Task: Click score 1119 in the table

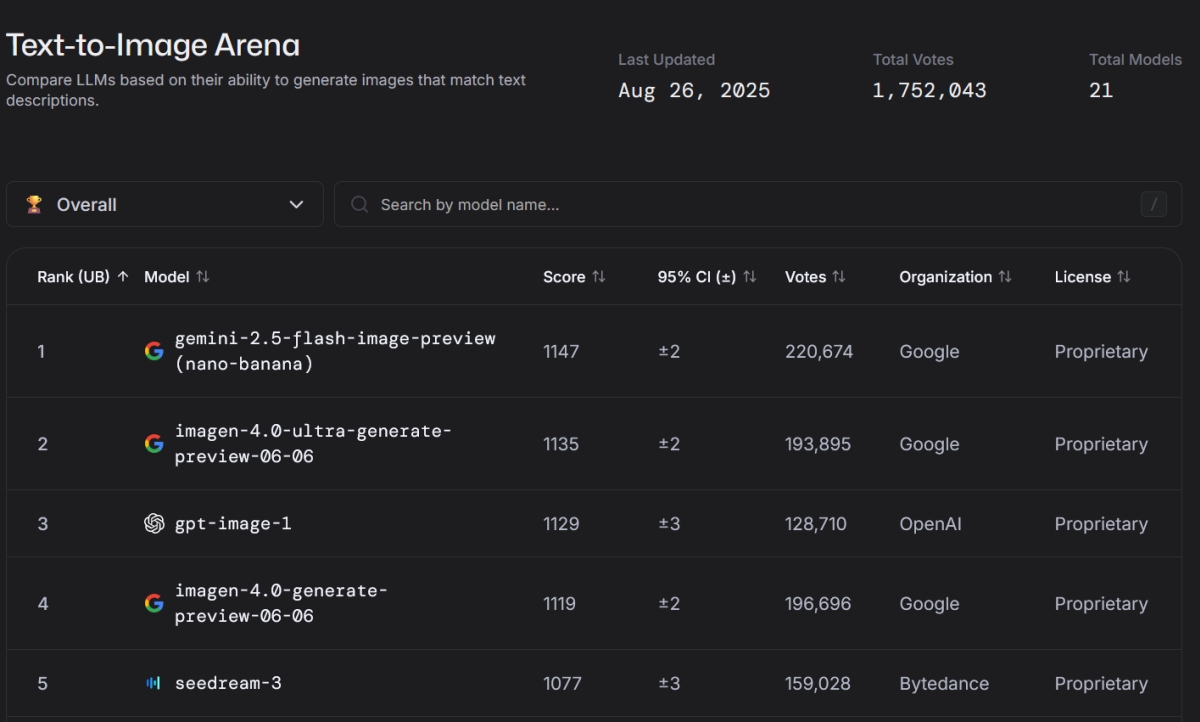Action: (x=561, y=604)
